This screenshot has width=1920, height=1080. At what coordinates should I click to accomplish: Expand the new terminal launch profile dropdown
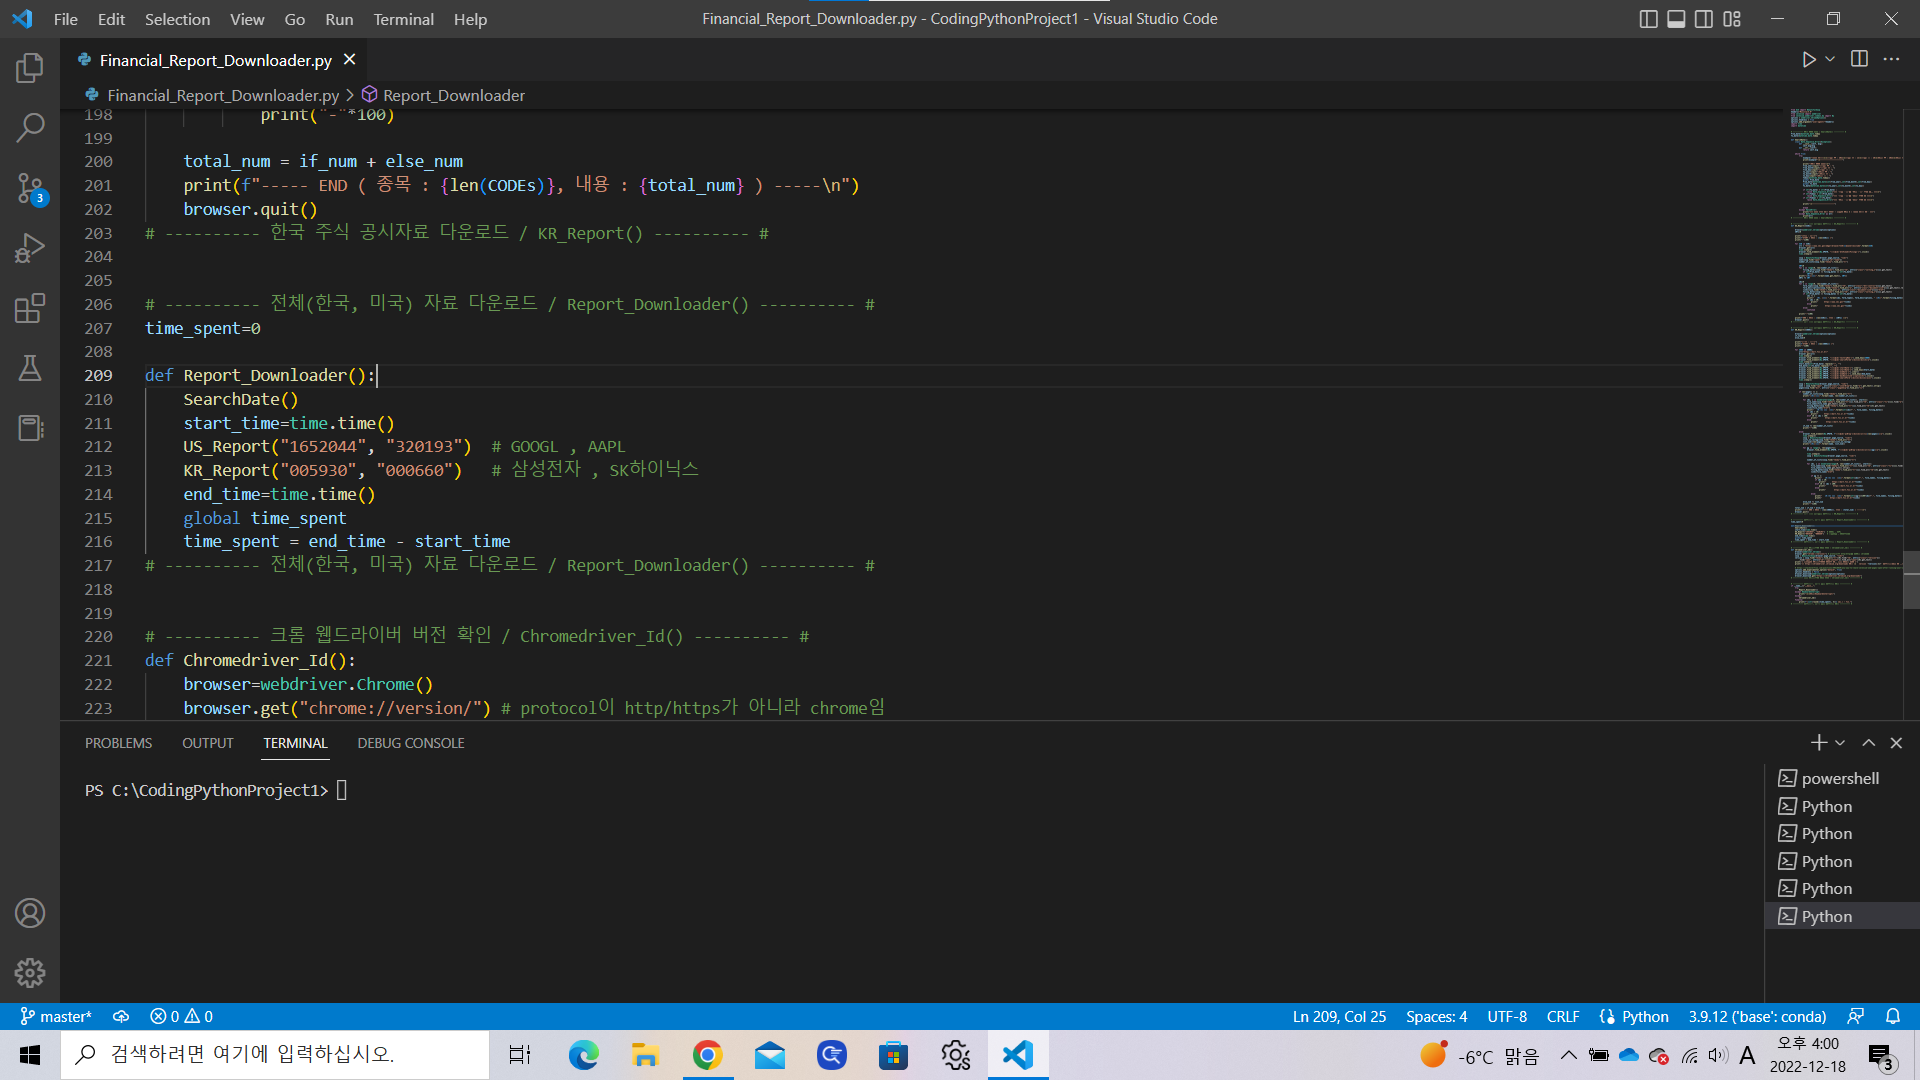point(1840,742)
